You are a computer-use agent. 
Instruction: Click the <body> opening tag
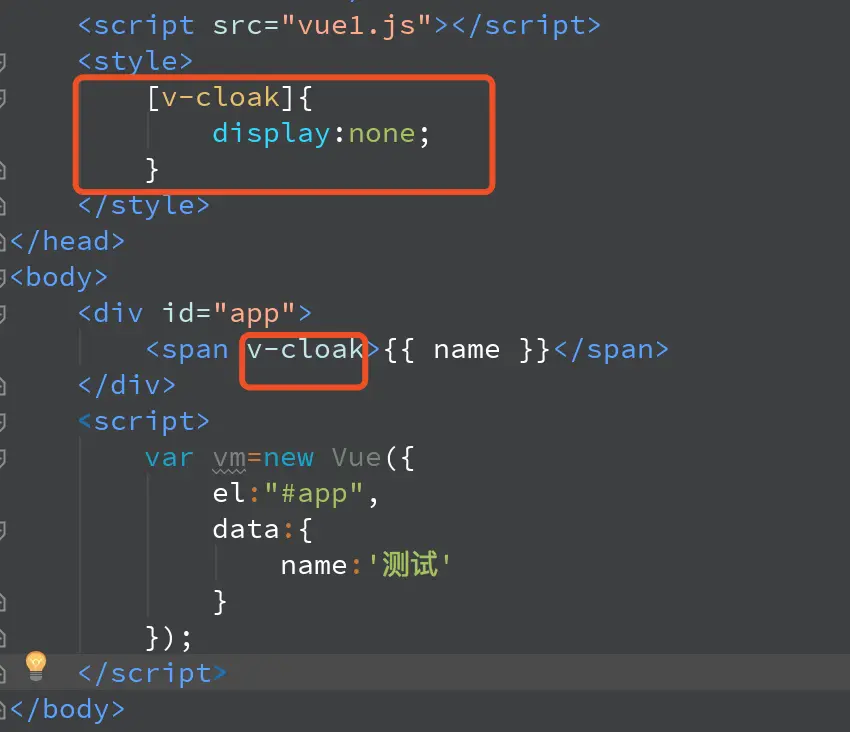point(59,277)
